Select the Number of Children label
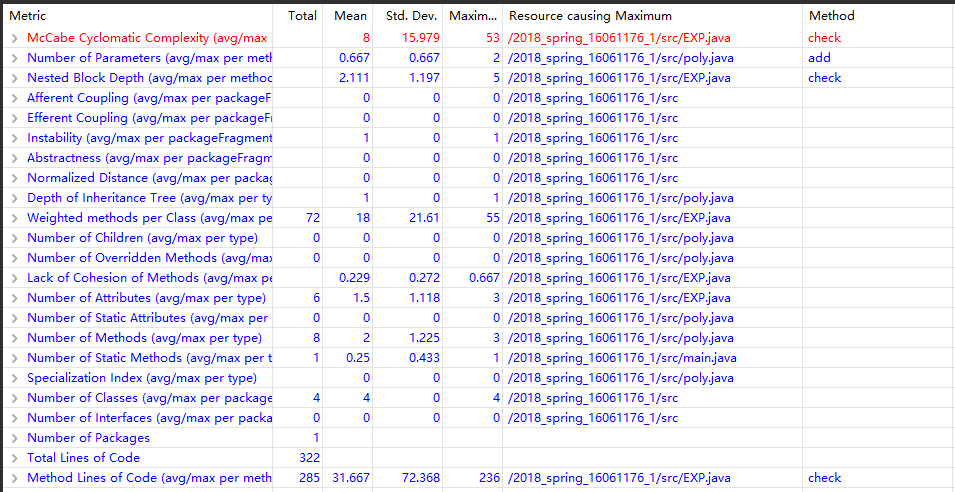 (x=143, y=238)
